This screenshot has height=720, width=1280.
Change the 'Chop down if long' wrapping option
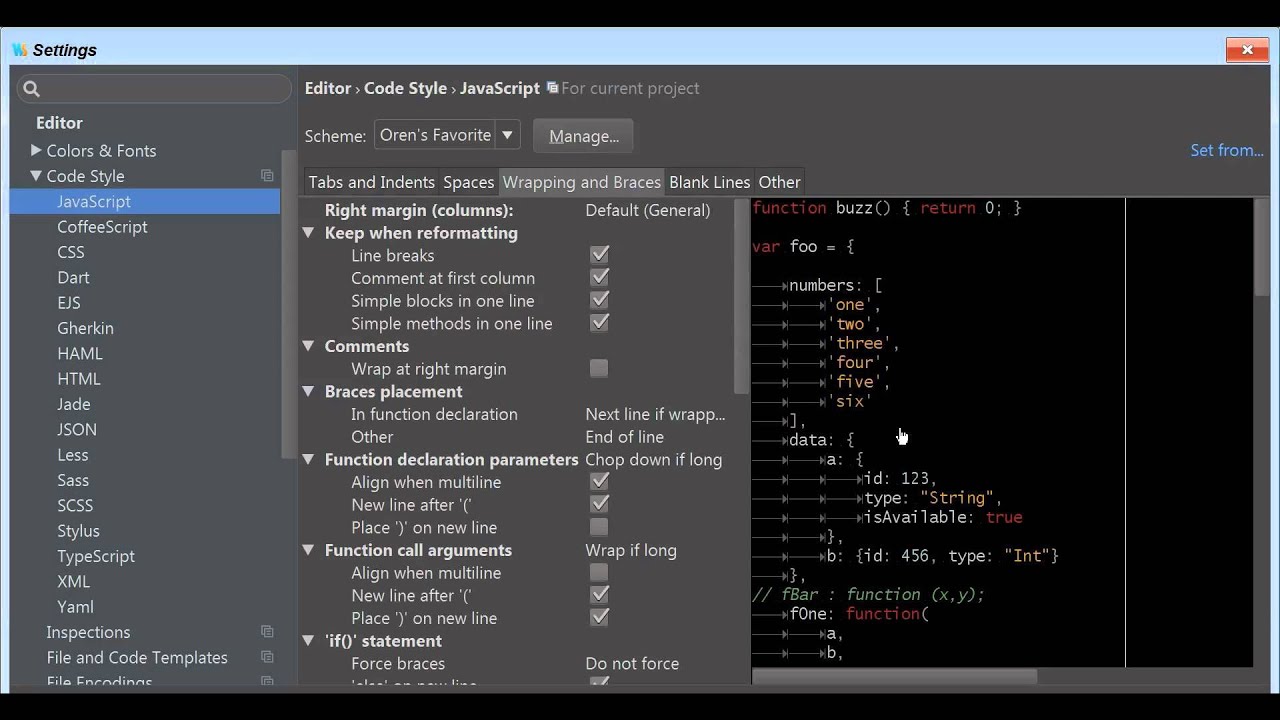coord(653,459)
